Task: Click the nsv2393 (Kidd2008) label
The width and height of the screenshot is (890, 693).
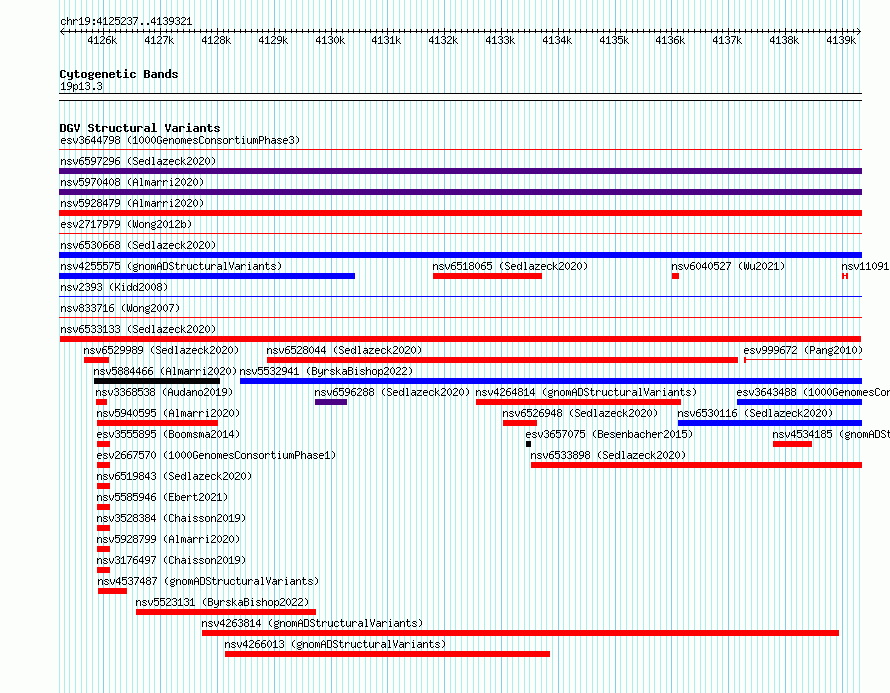Action: pos(114,287)
